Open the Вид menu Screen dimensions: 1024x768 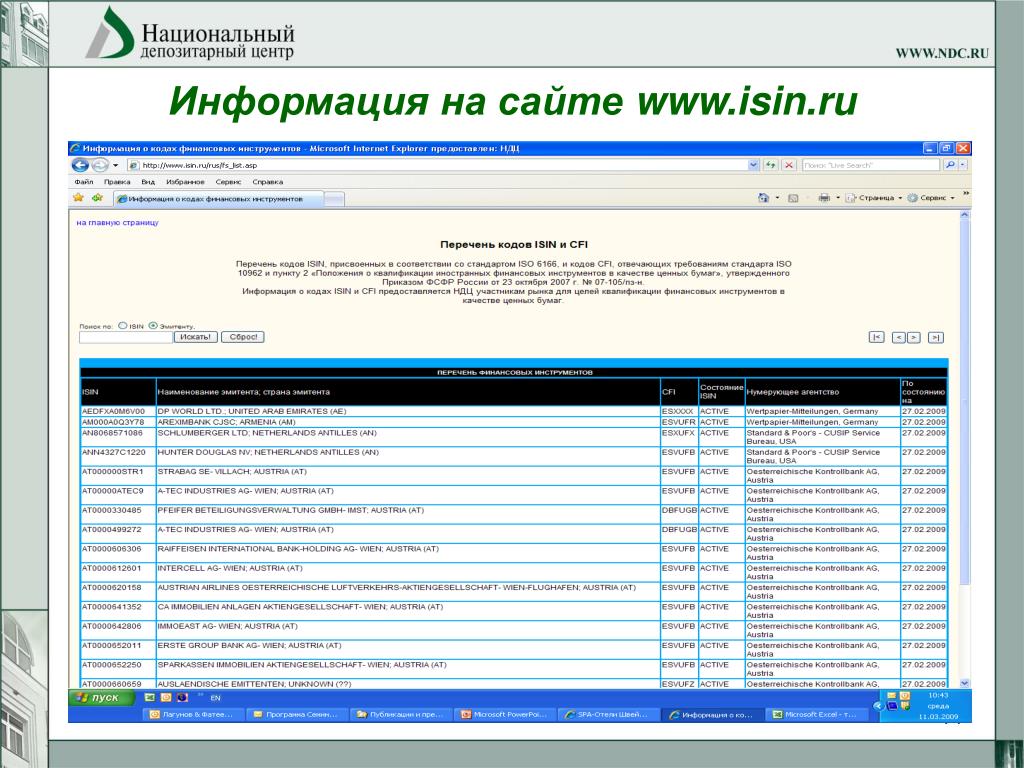pos(148,182)
